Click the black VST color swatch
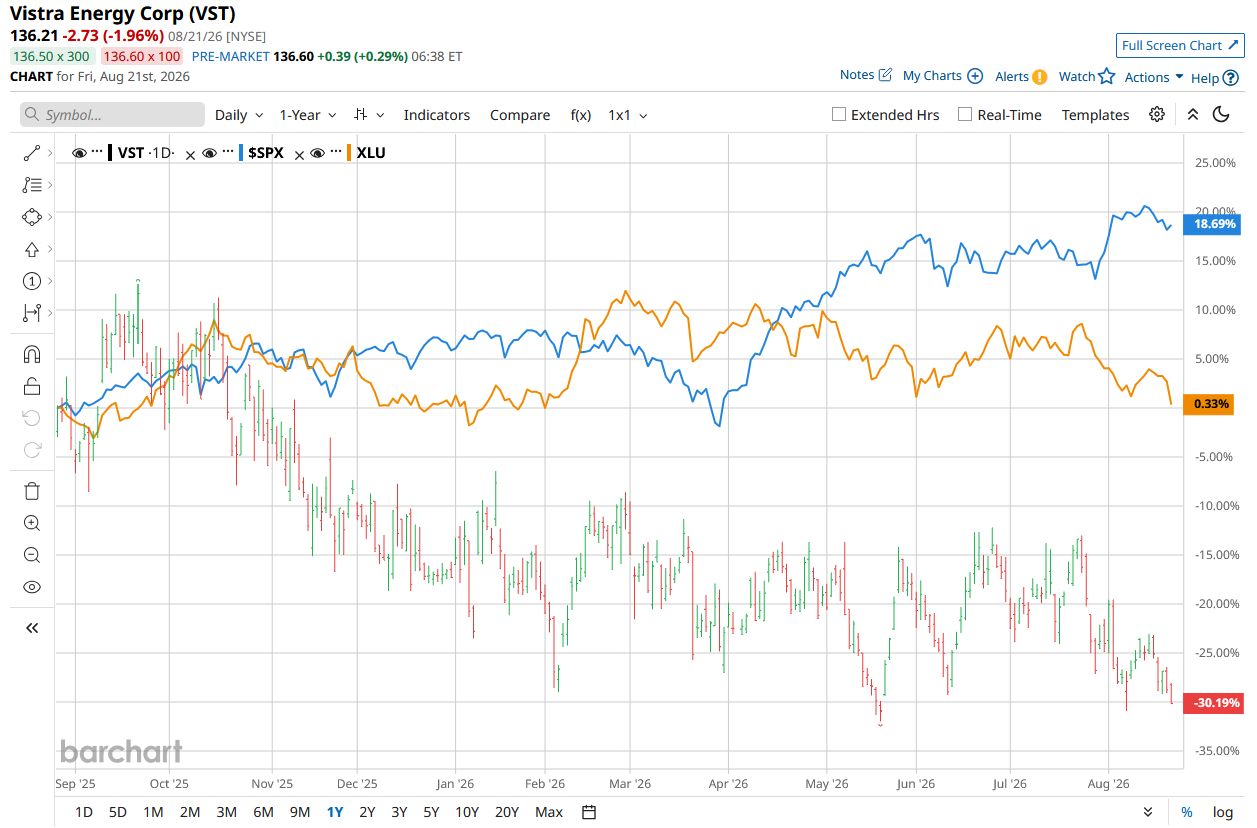 (x=110, y=153)
